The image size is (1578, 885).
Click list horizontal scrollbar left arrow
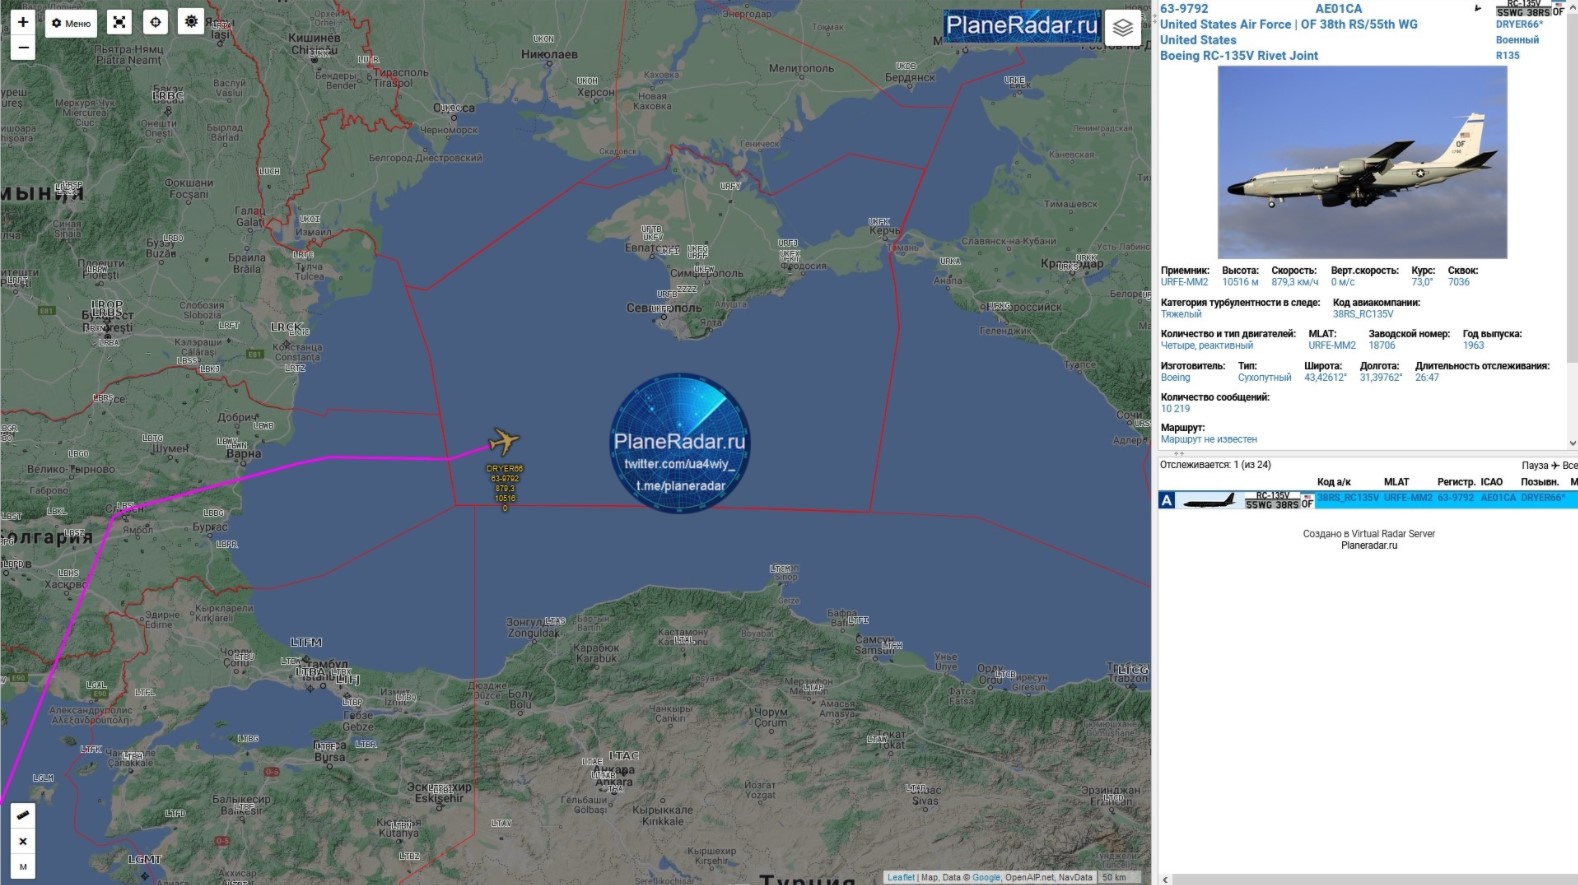[x=1164, y=879]
